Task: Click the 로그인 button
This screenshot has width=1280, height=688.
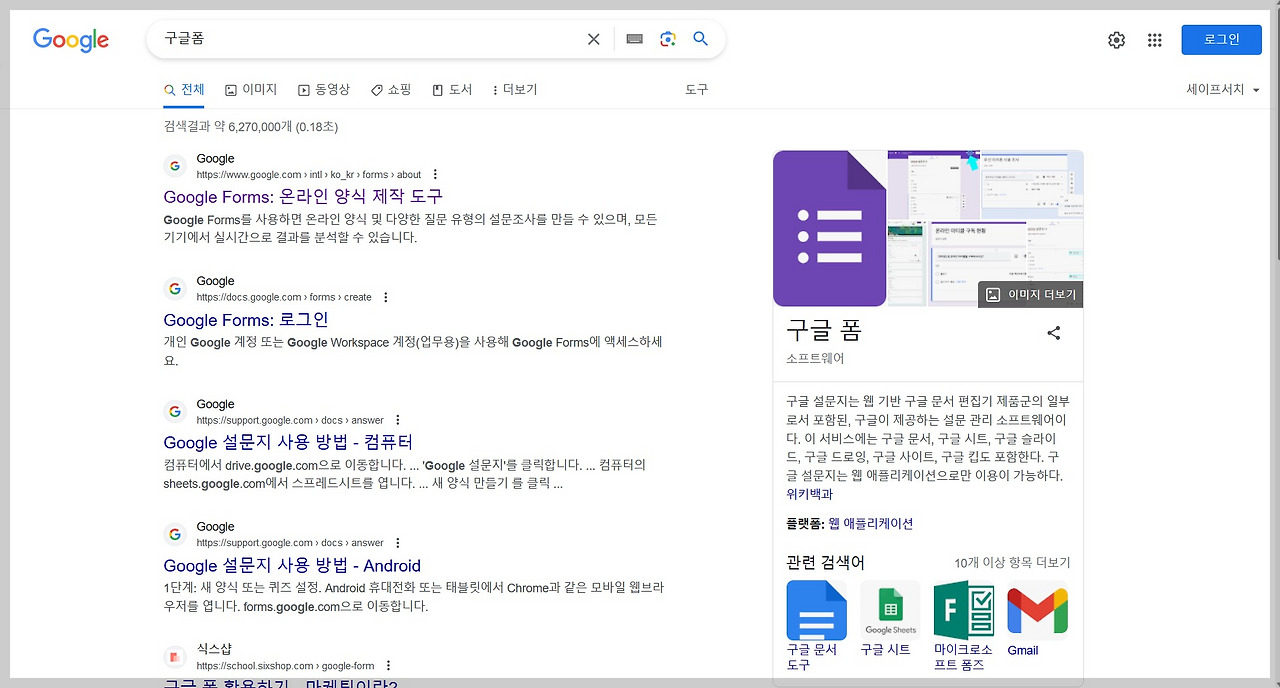Action: pyautogui.click(x=1221, y=39)
